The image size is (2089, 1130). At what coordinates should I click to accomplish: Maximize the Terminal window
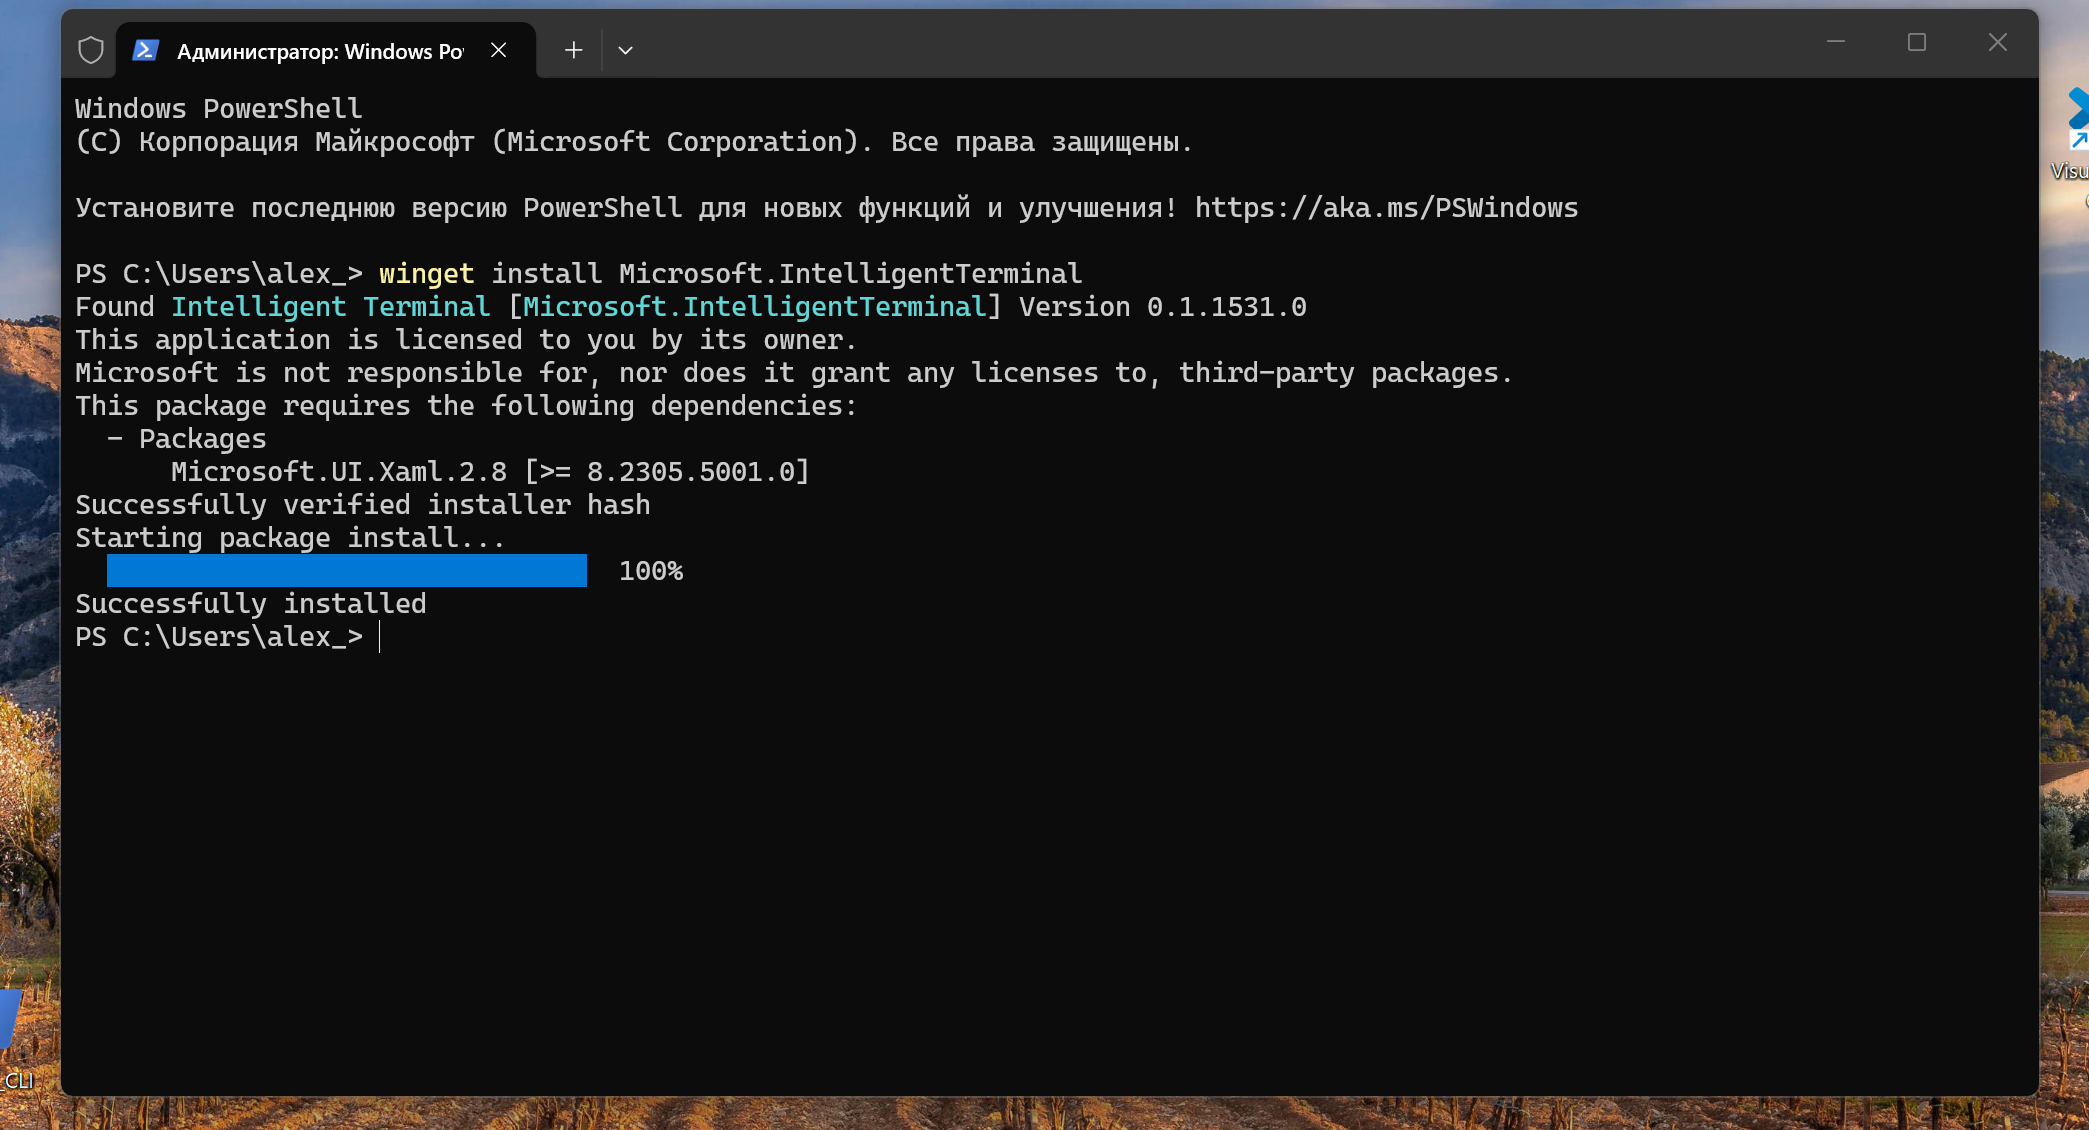1917,42
